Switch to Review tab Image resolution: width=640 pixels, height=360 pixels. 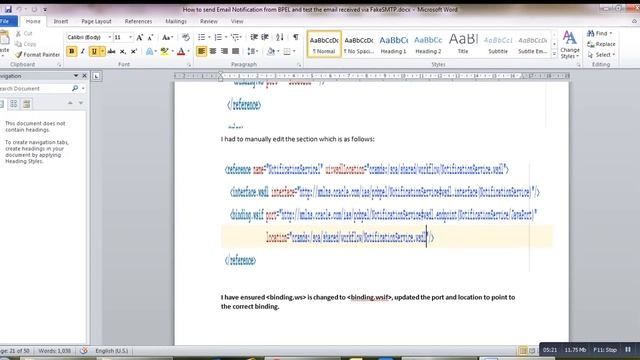[x=209, y=21]
